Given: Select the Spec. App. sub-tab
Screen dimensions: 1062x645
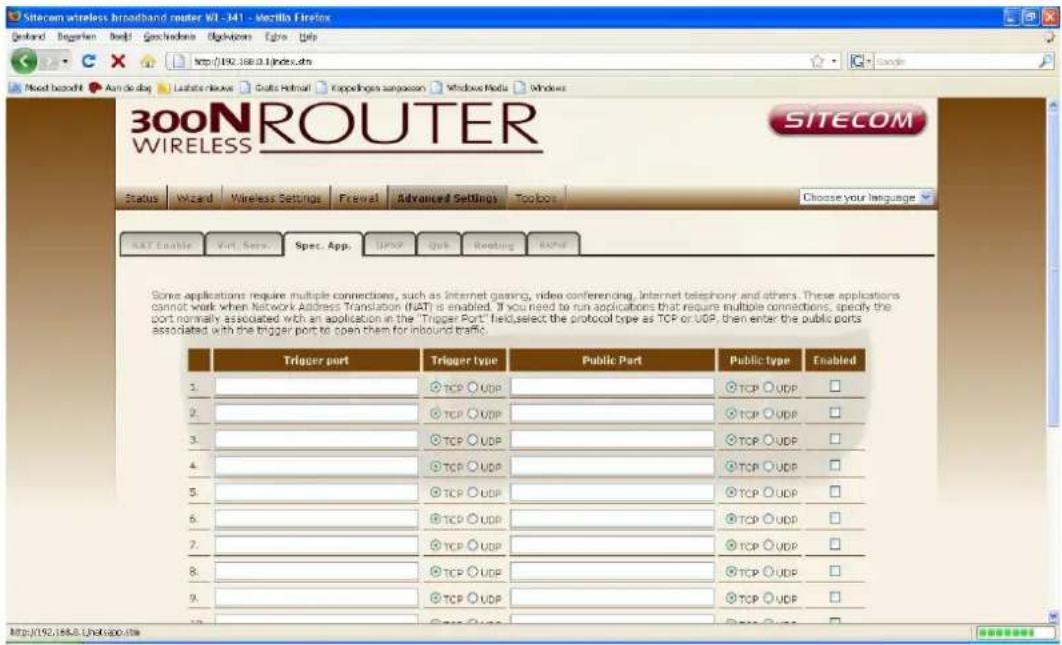Looking at the screenshot, I should pyautogui.click(x=323, y=245).
